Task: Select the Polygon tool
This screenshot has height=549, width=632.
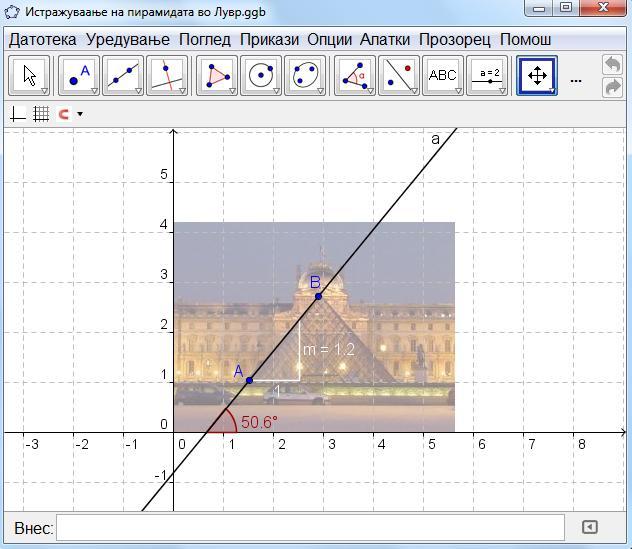Action: pyautogui.click(x=217, y=76)
